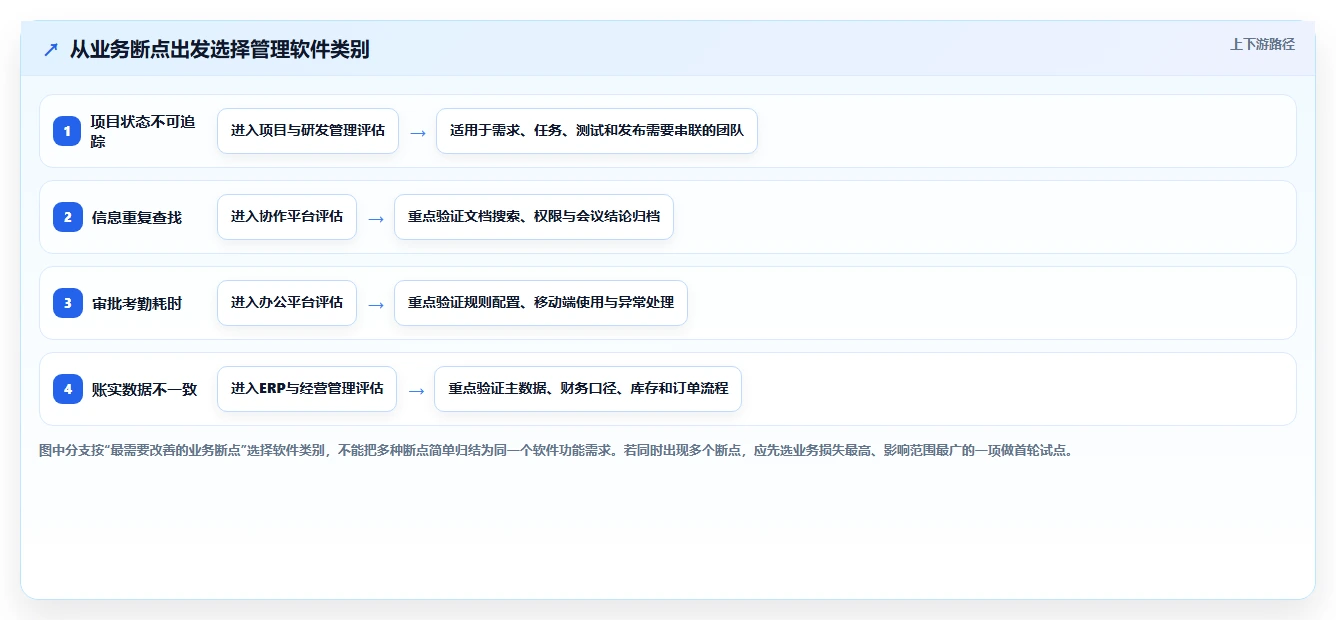Screen dimensions: 1336x620
Task: Select the 进入协作平台评估 box
Action: [x=287, y=217]
